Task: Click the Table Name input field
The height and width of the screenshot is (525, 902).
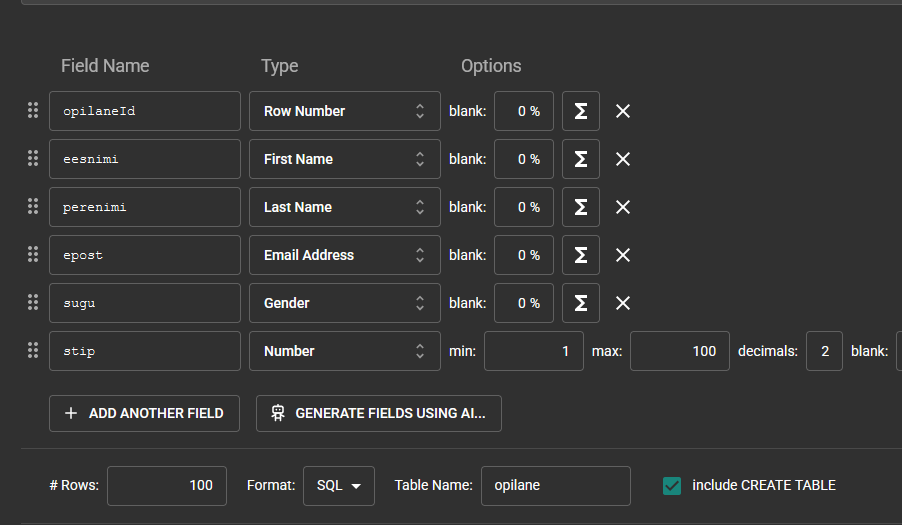Action: pos(555,485)
